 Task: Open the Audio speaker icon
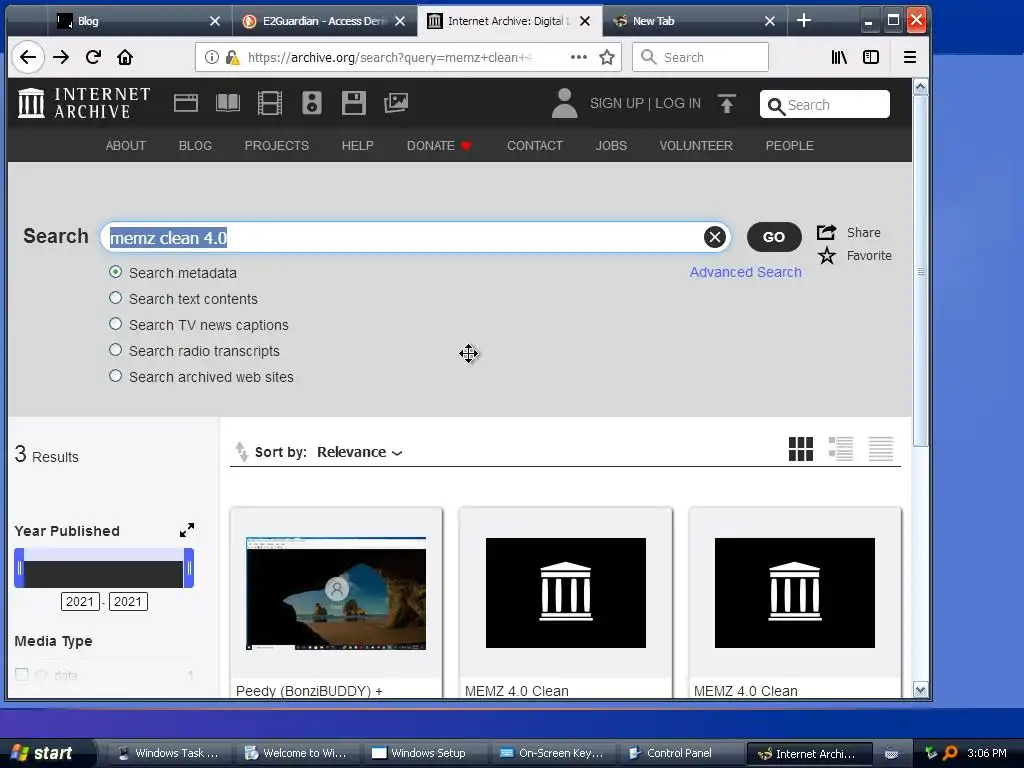pos(312,103)
